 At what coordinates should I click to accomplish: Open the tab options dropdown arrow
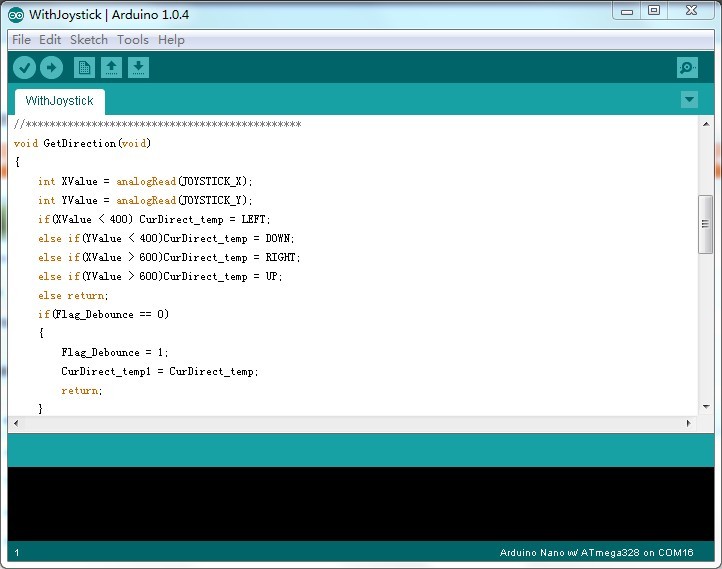pos(689,99)
